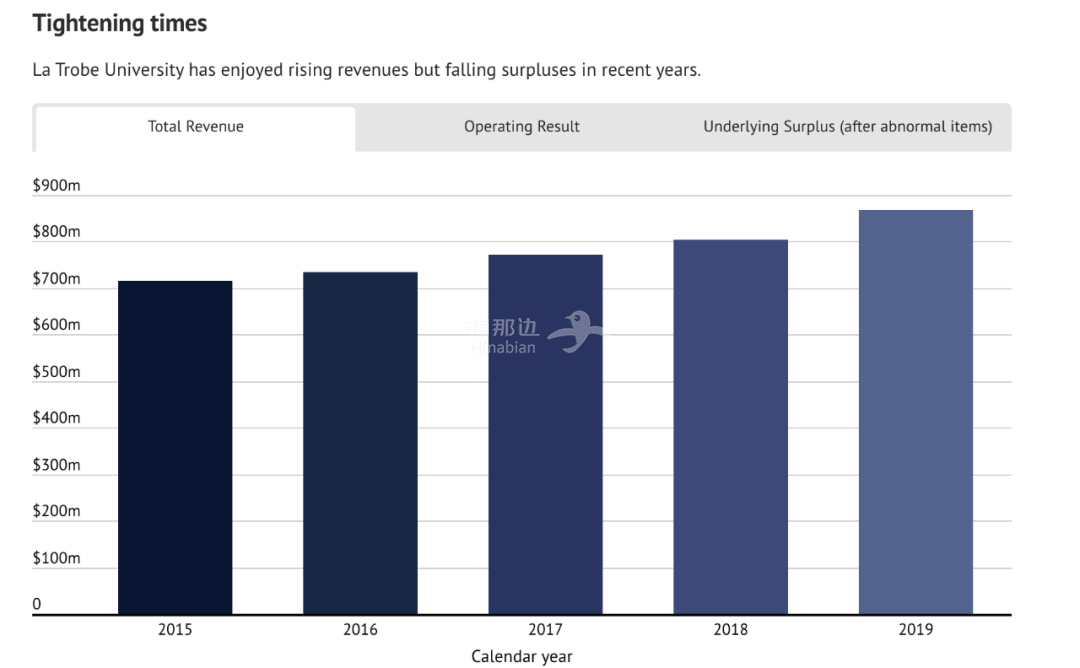
Task: Select the 2019 x-axis label
Action: point(915,630)
